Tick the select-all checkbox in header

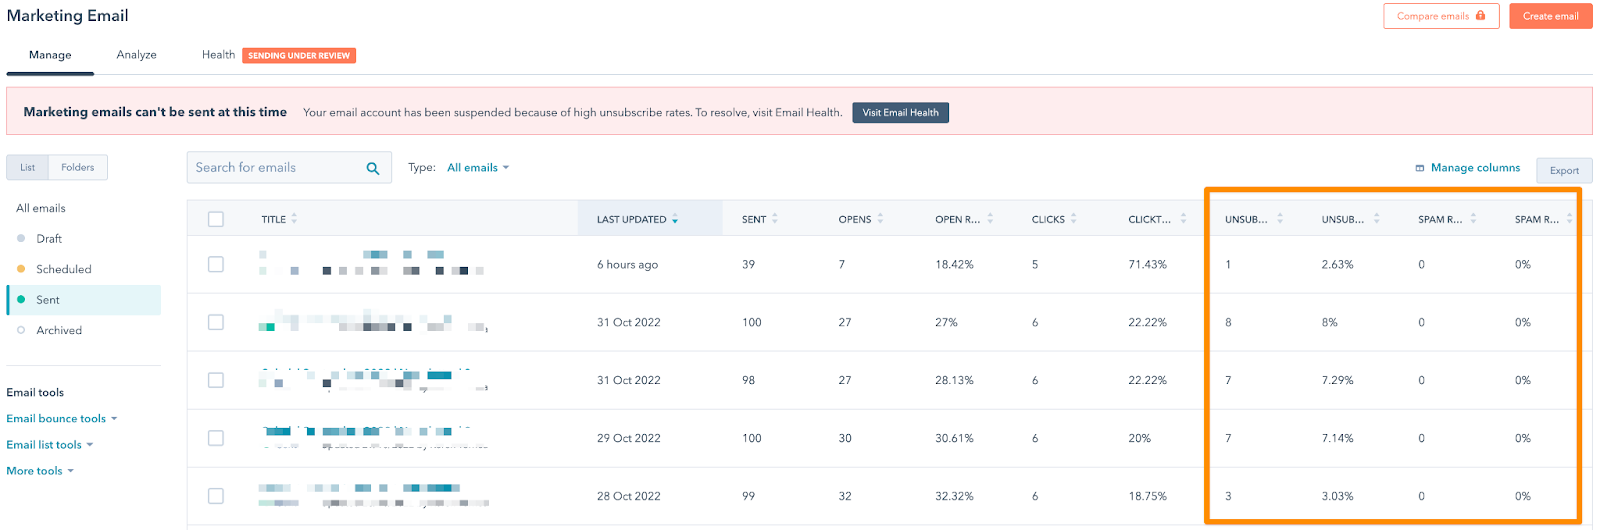click(216, 219)
